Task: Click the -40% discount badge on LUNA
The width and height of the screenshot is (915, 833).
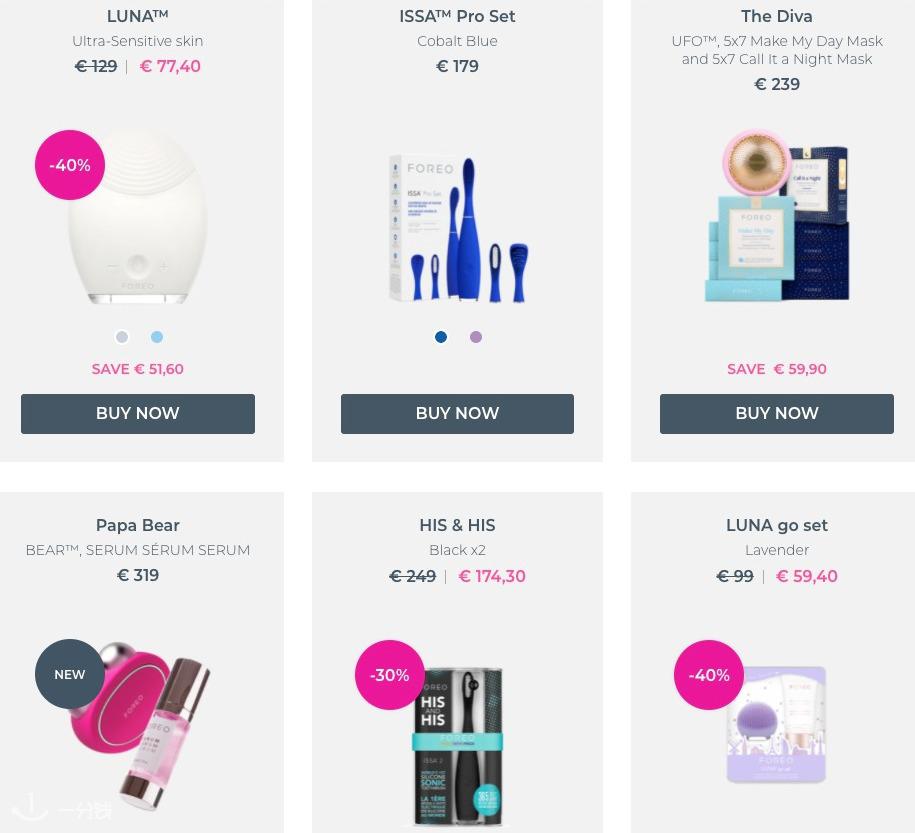Action: tap(70, 165)
